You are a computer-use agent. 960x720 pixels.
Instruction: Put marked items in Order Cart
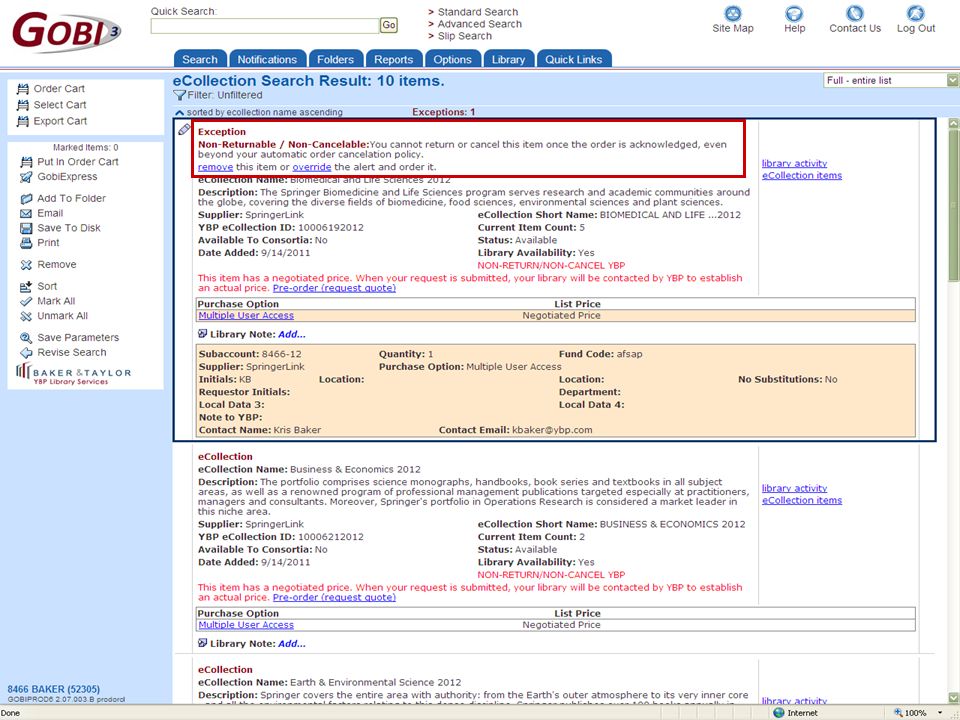click(x=69, y=162)
